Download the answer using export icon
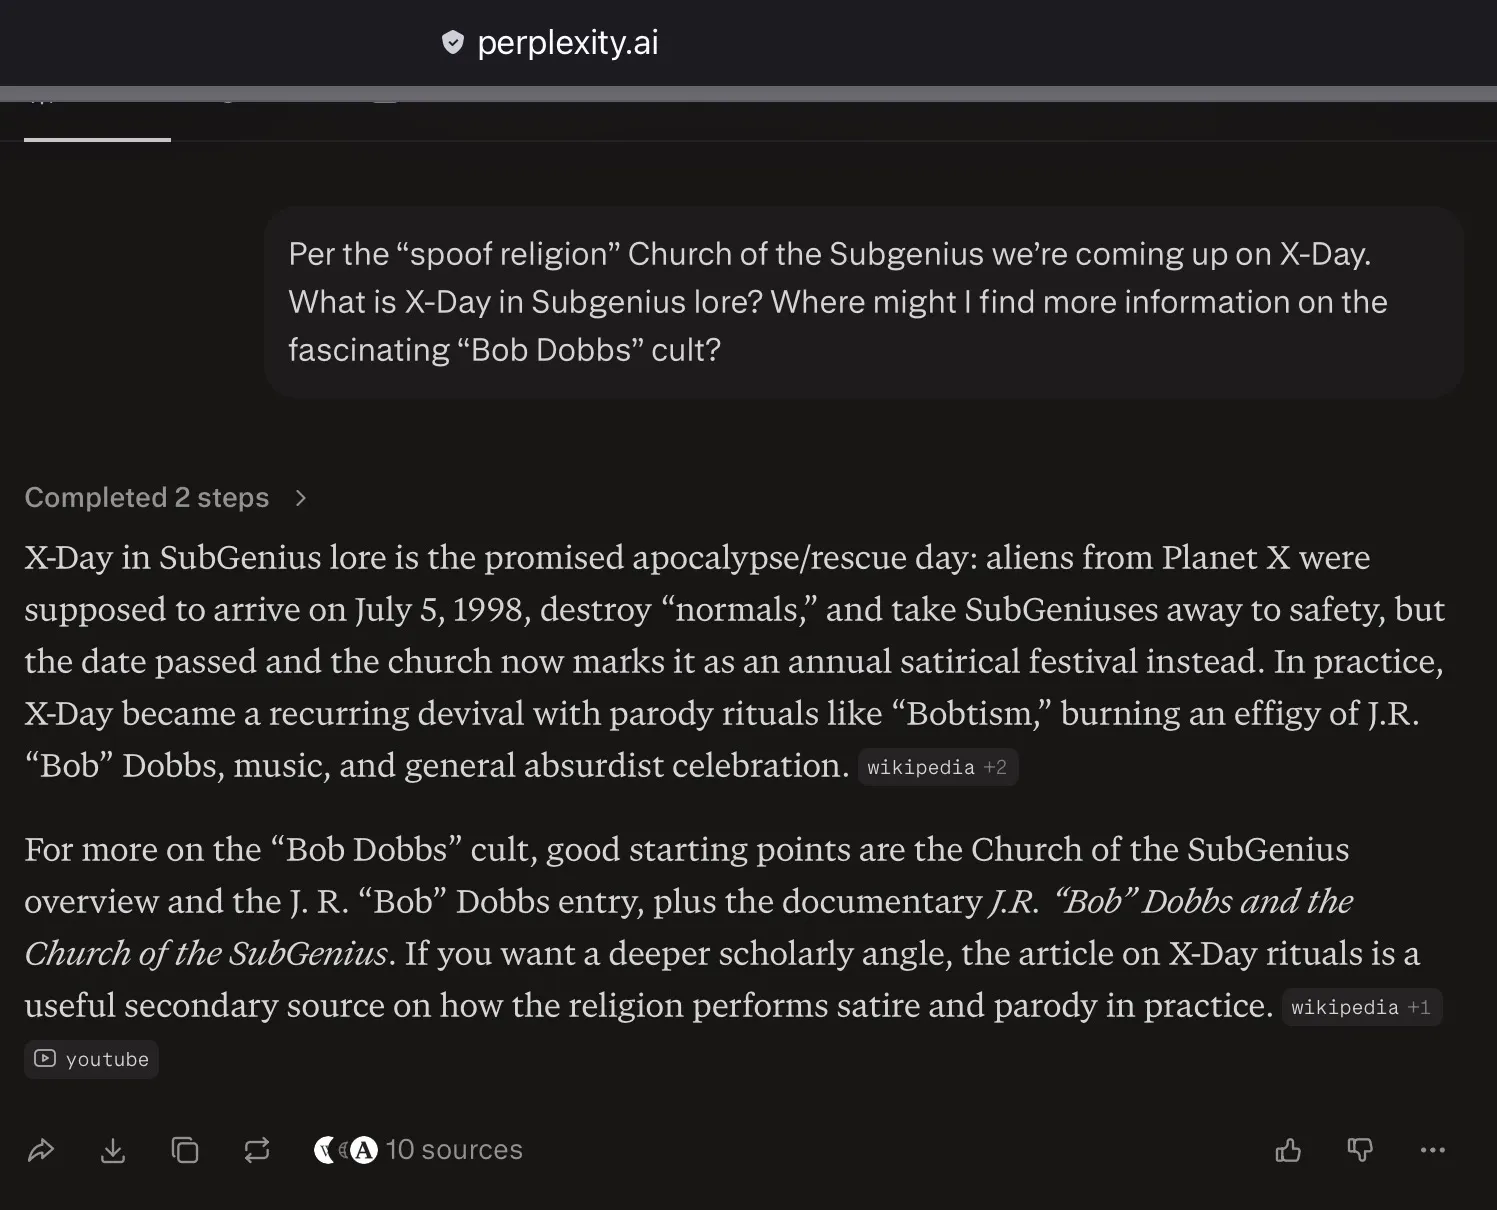The image size is (1497, 1210). 113,1150
